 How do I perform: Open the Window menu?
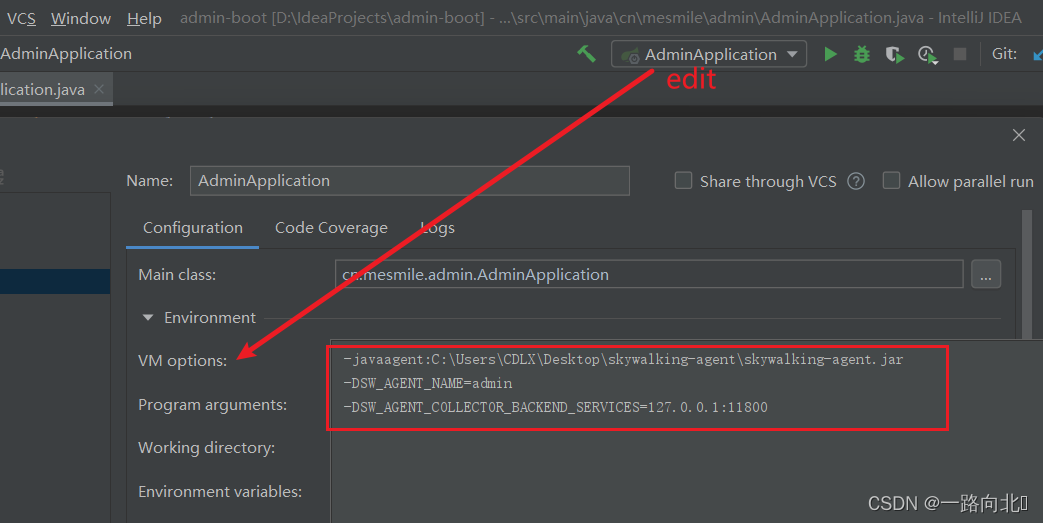point(80,18)
